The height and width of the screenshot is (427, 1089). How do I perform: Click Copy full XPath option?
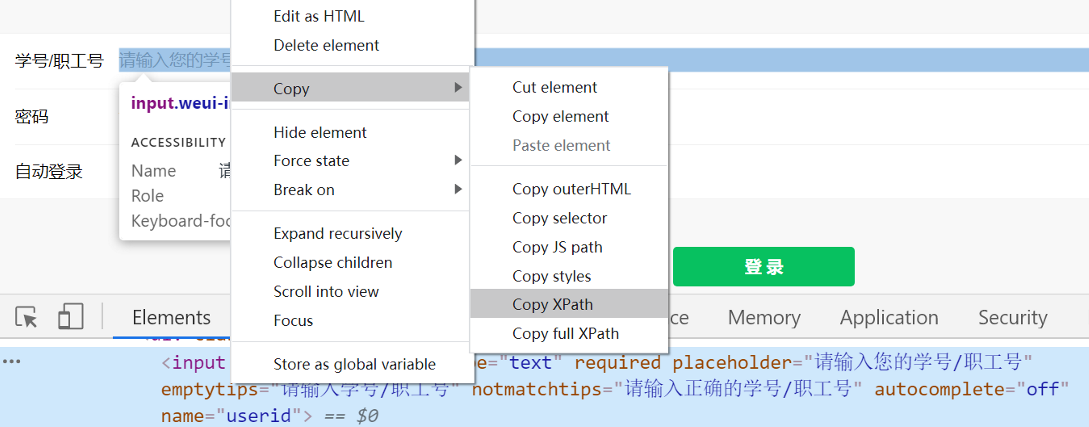(565, 333)
